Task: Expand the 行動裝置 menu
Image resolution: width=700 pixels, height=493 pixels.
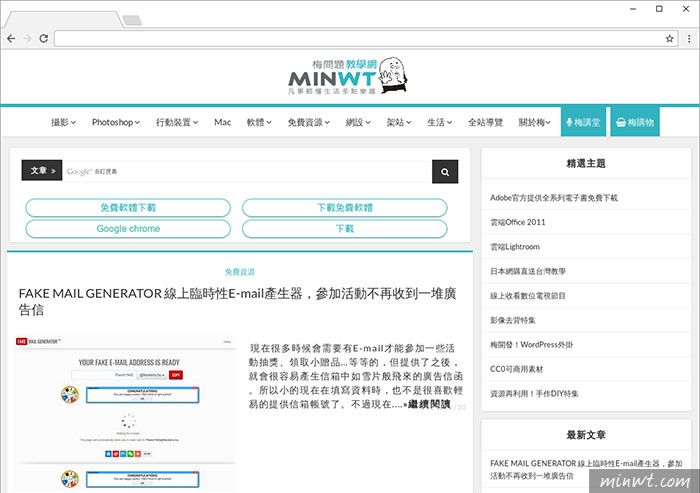Action: coord(177,122)
